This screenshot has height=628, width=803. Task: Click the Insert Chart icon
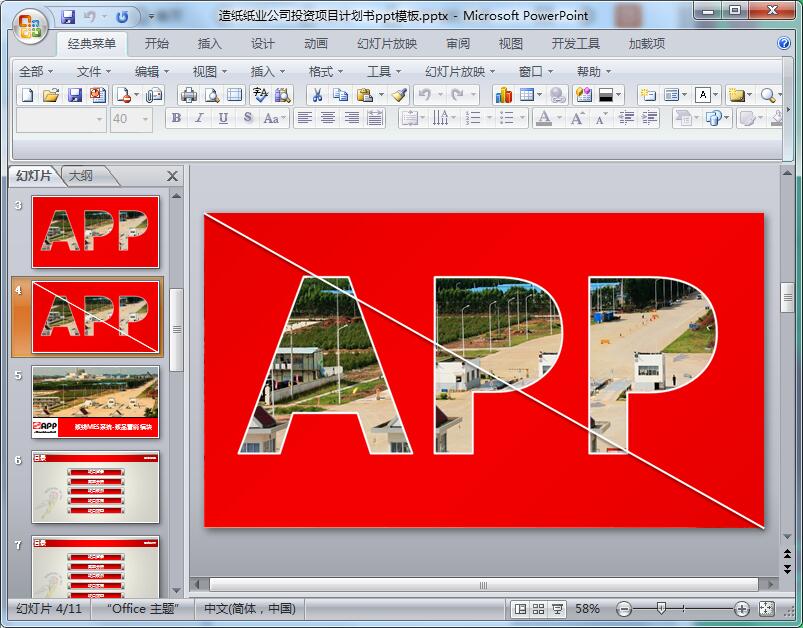503,95
